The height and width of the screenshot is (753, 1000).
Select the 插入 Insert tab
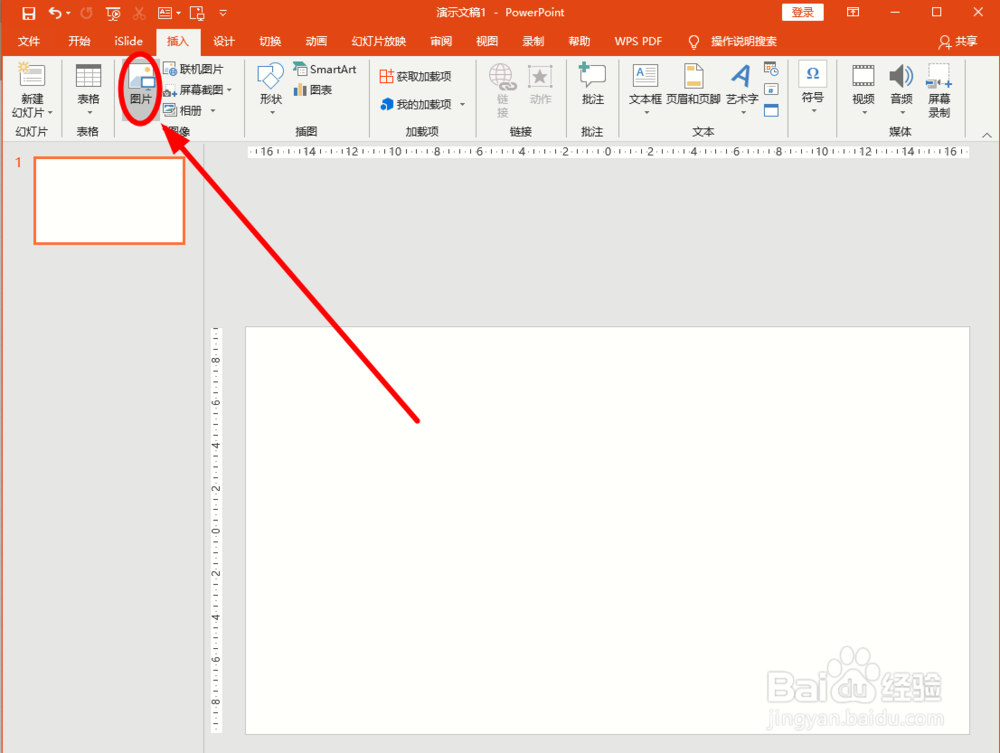(178, 42)
